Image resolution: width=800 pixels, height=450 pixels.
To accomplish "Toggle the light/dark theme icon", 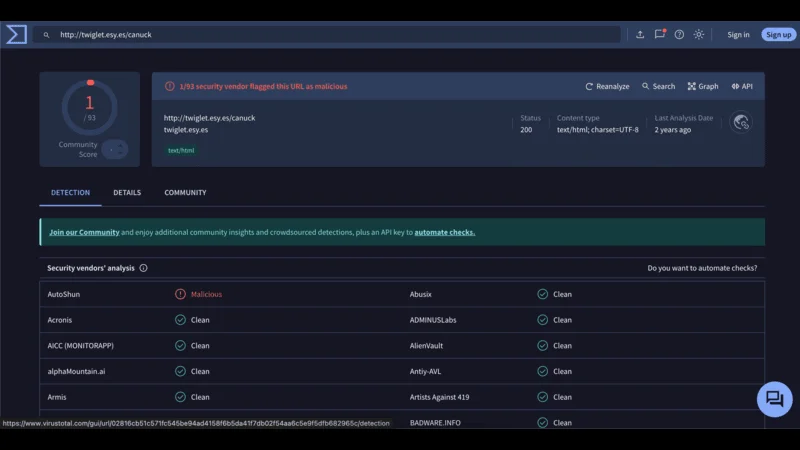I will (699, 34).
